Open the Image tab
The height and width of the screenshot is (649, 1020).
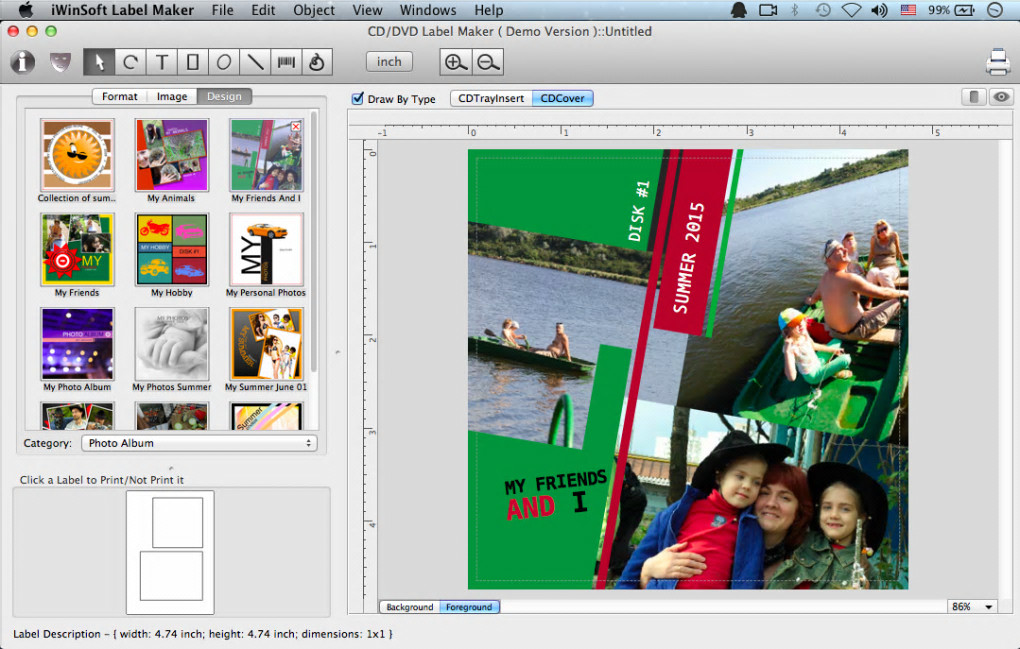[x=172, y=97]
